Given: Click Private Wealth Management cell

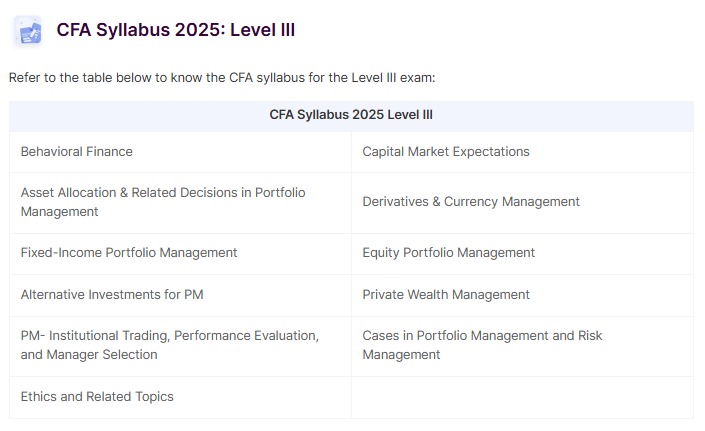Looking at the screenshot, I should click(x=522, y=295).
